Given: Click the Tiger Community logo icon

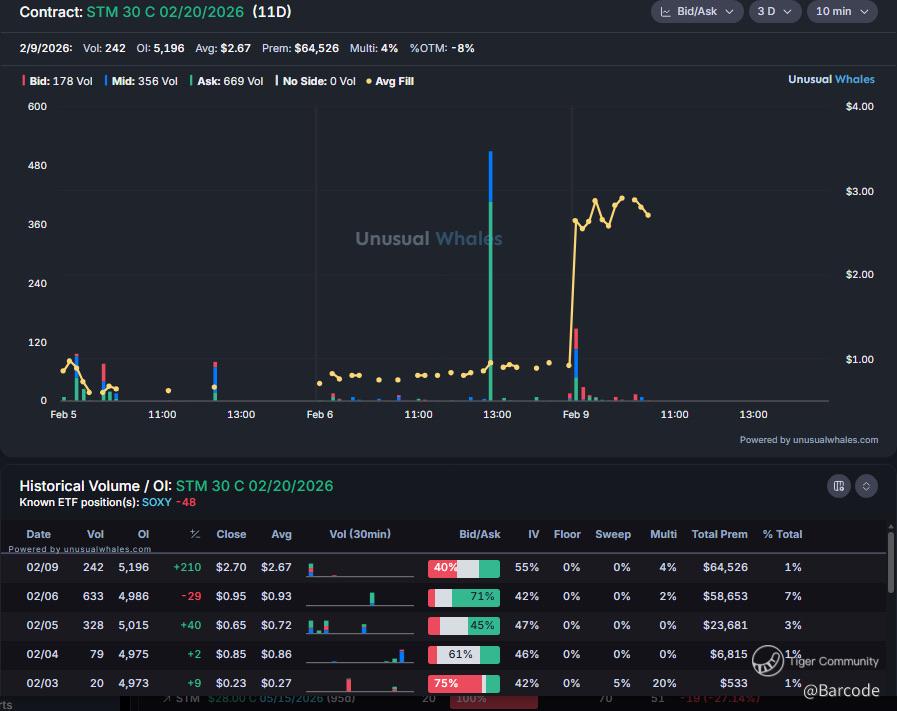Looking at the screenshot, I should coord(767,661).
